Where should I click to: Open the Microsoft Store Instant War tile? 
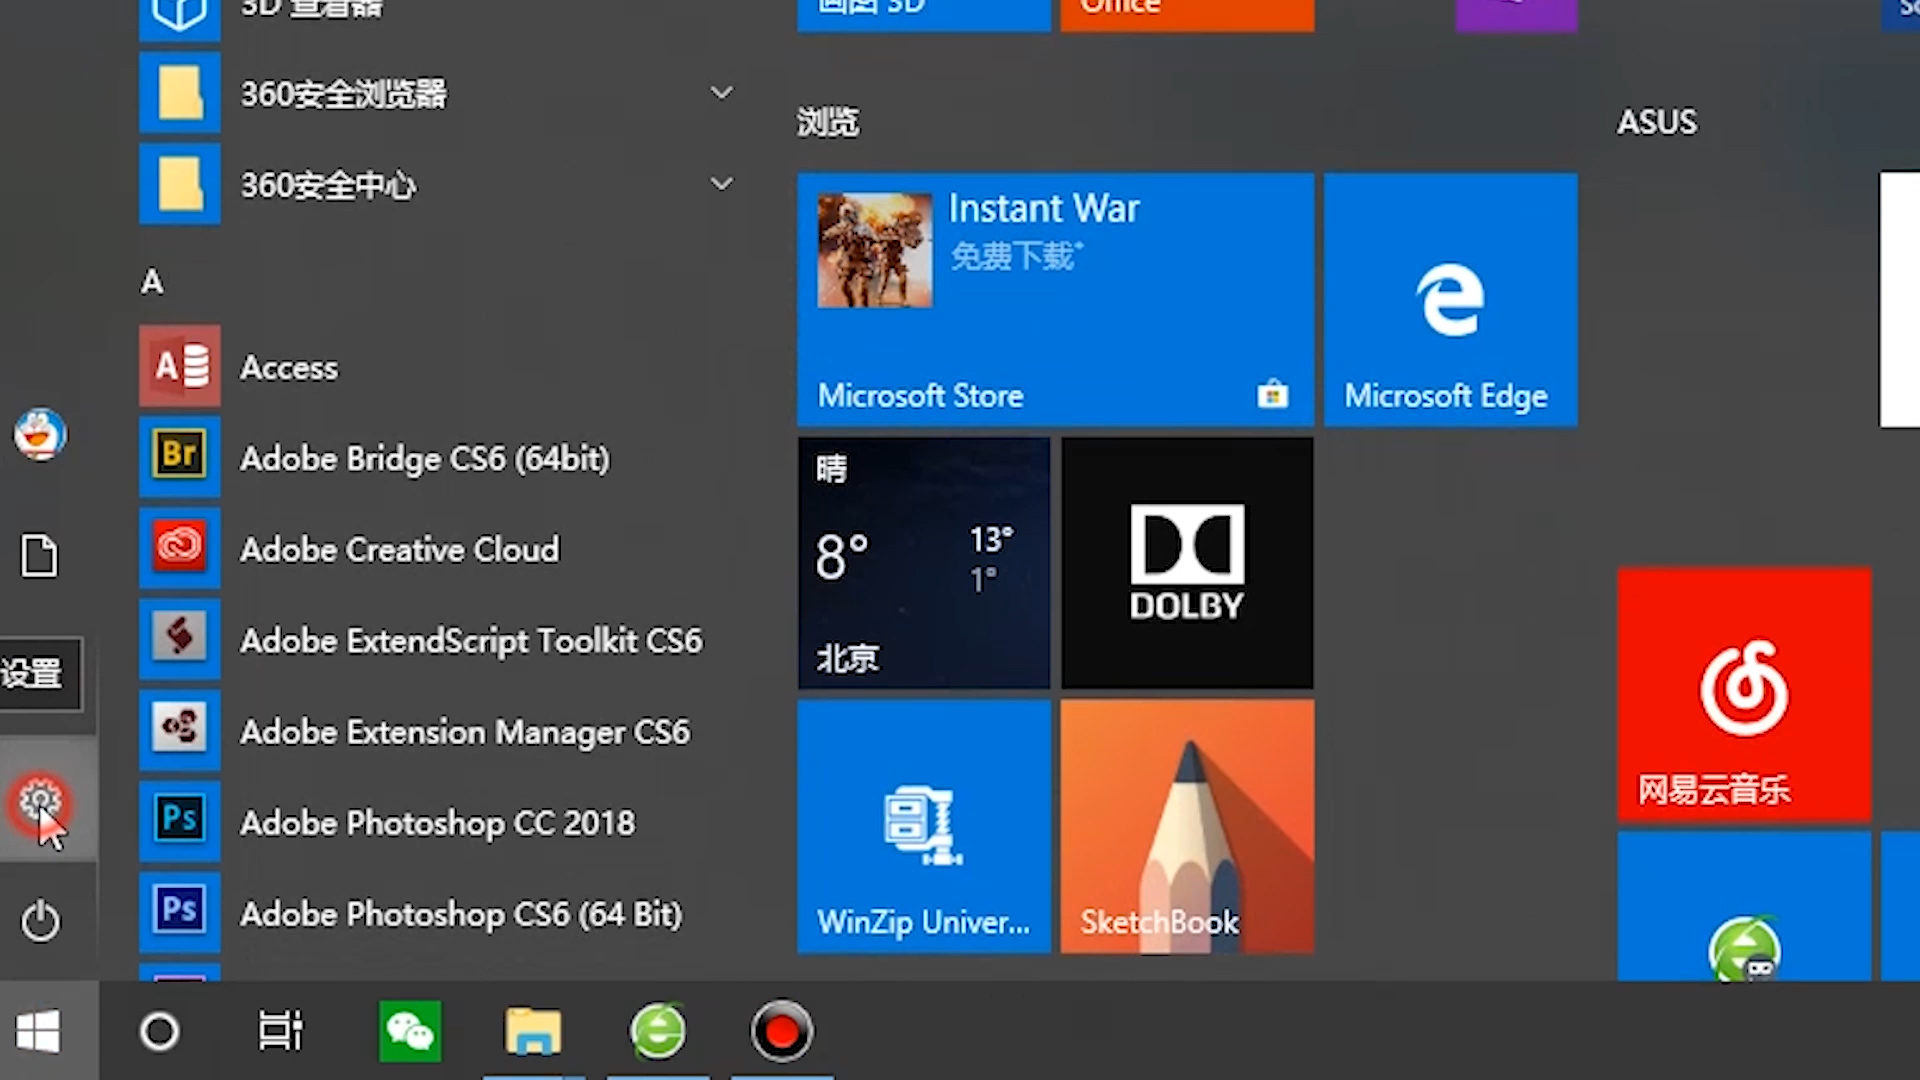click(1056, 300)
